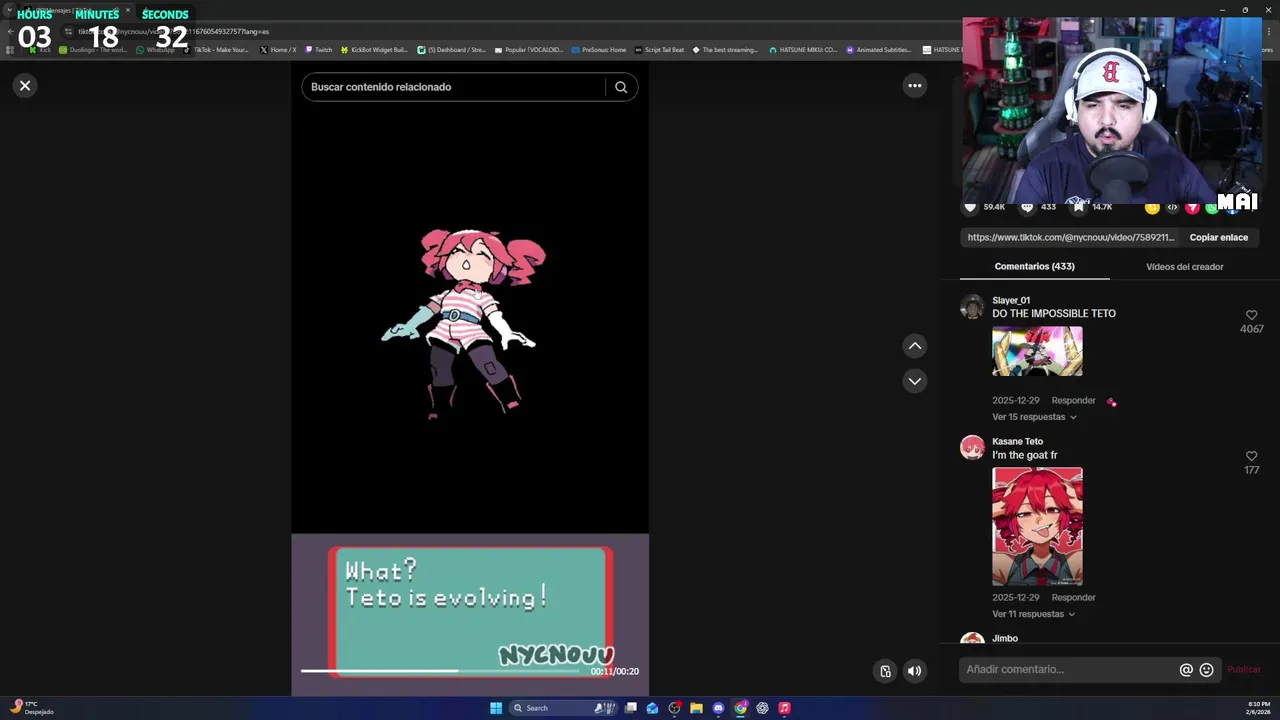Open the Twitch bookmark in the bookmarks bar
The height and width of the screenshot is (720, 1280).
click(318, 49)
